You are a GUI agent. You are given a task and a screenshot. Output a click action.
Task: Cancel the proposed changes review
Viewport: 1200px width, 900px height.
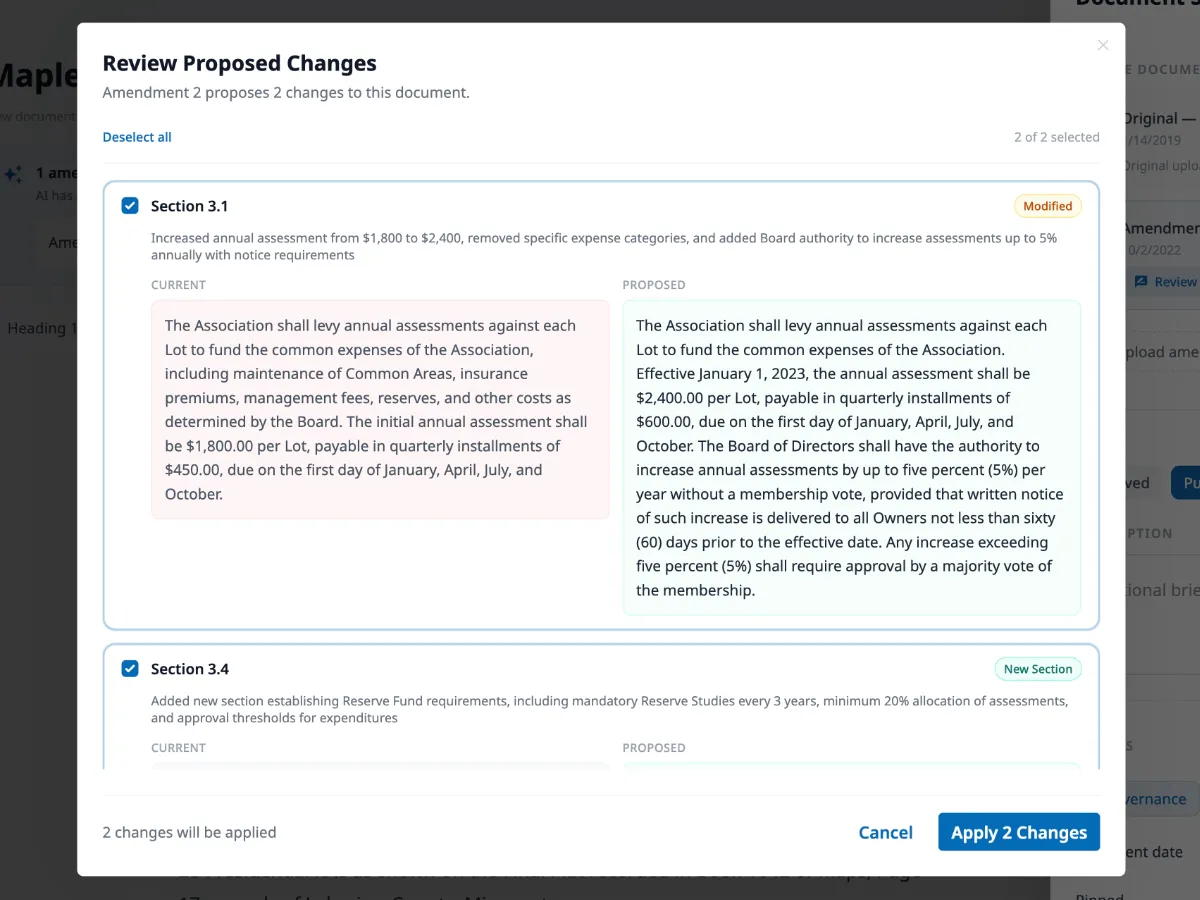[x=885, y=832]
